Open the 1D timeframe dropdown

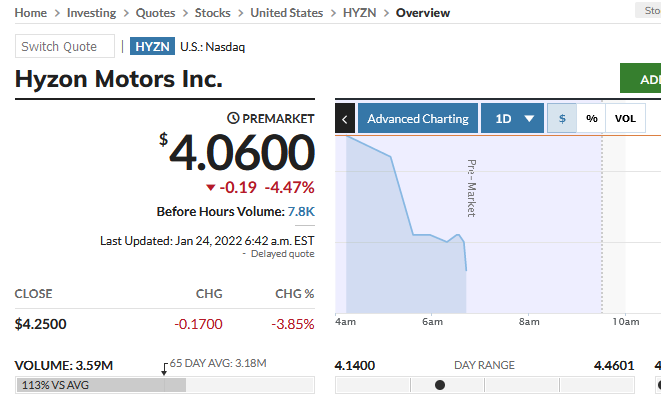(x=512, y=119)
